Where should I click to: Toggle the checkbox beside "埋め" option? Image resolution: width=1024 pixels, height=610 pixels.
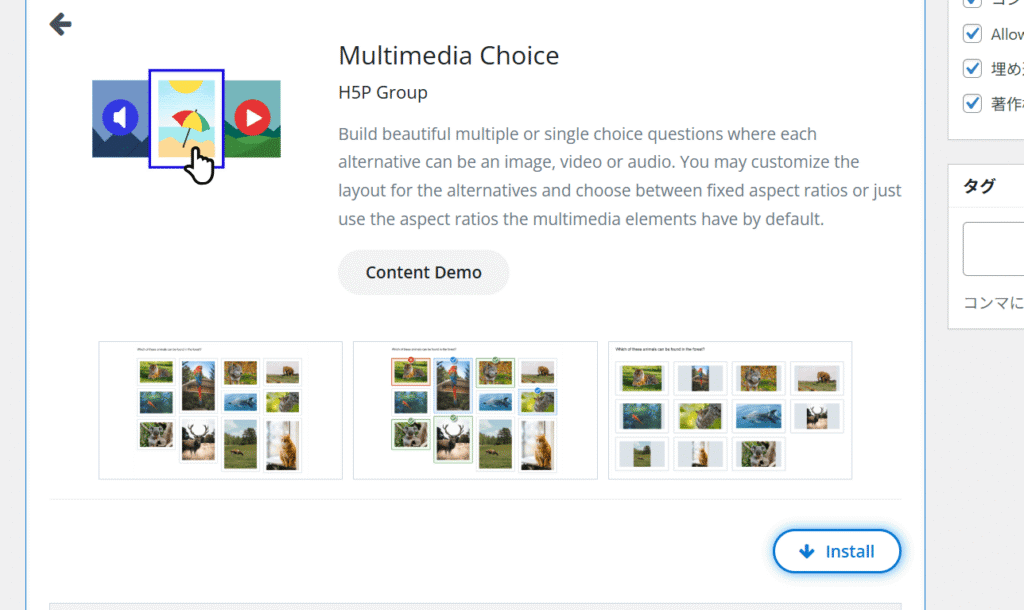[972, 69]
